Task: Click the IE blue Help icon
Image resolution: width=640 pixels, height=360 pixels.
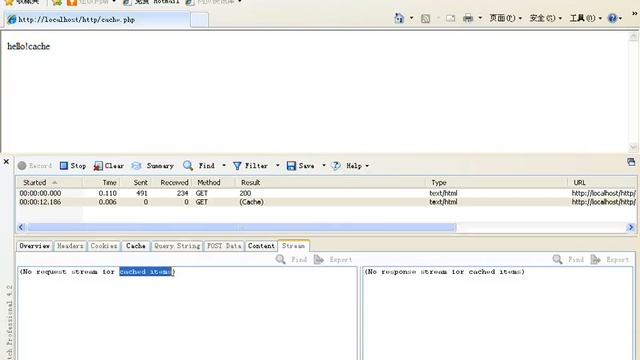Action: click(612, 18)
